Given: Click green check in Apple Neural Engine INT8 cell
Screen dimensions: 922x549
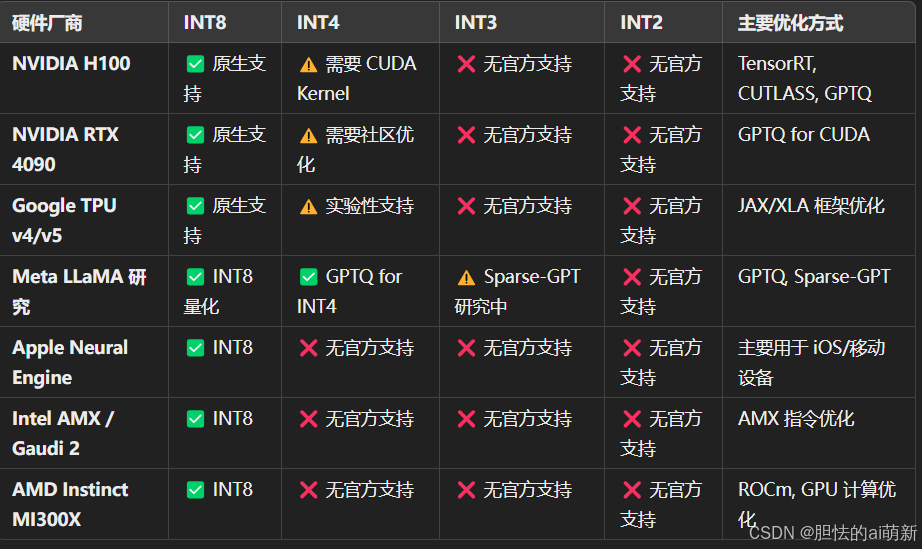Looking at the screenshot, I should click(195, 348).
